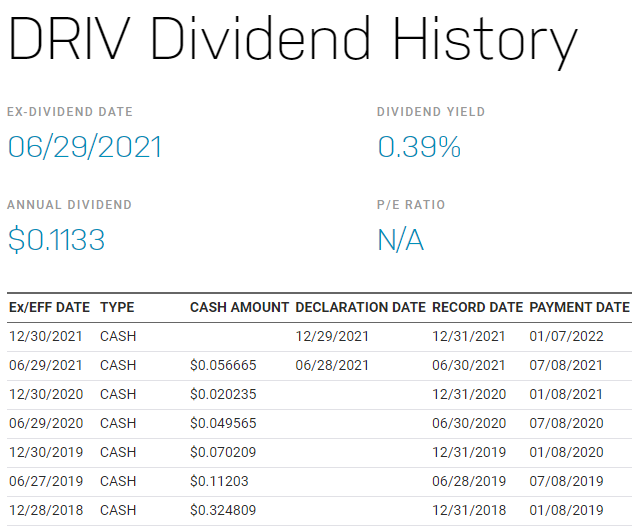The image size is (636, 530).
Task: Select payment date 01/07/2022 cell
Action: pos(566,337)
